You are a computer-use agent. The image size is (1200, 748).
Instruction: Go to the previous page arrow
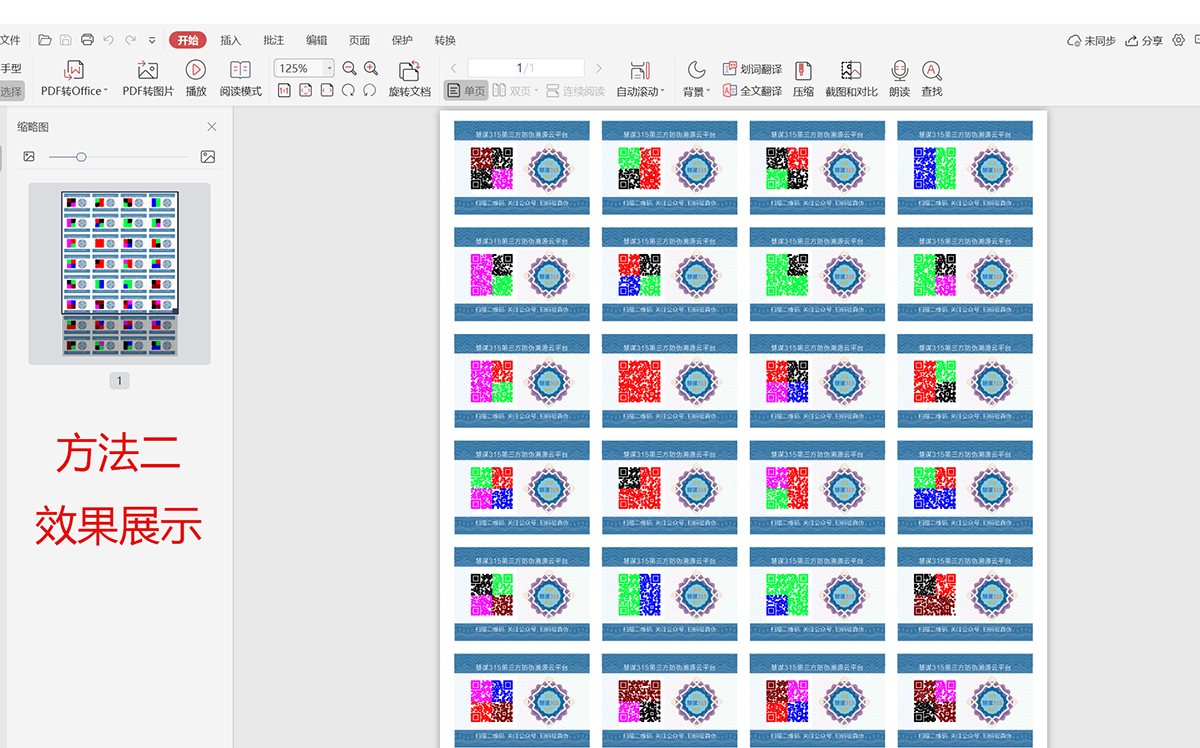pyautogui.click(x=453, y=68)
